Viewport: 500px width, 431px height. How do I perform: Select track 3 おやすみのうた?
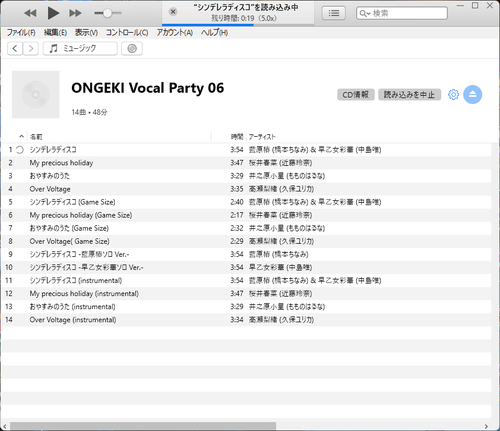247,176
